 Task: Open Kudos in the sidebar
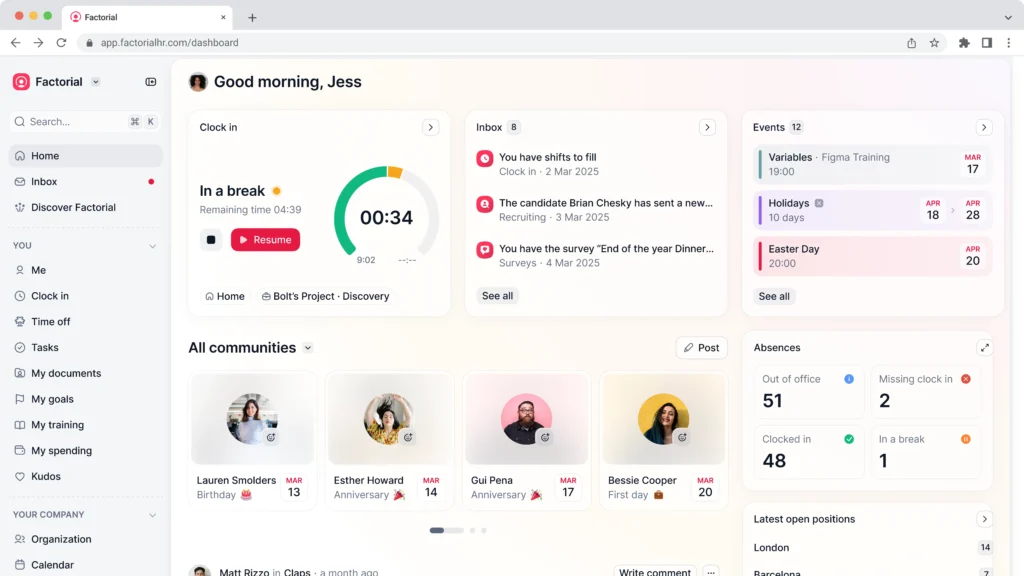pos(86,476)
